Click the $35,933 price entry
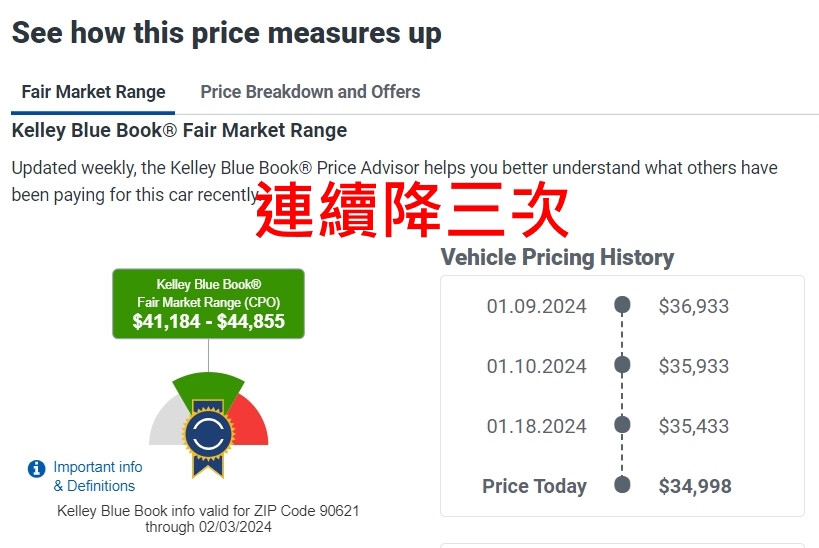 point(694,366)
